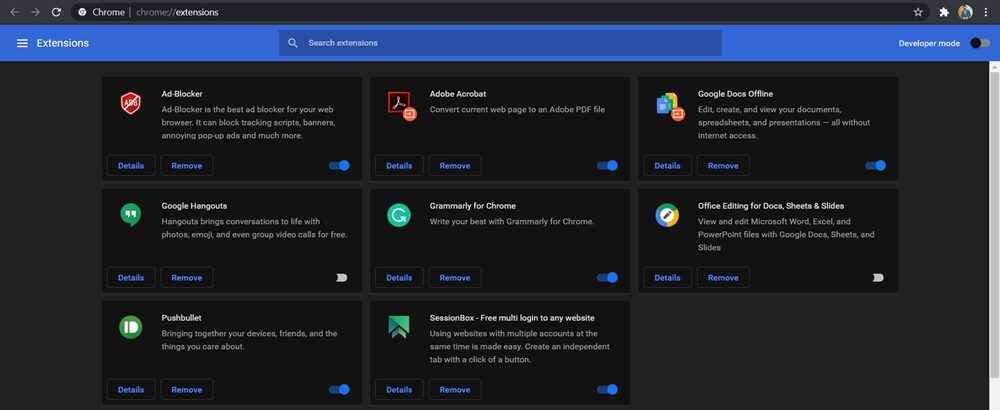Open Chrome's three-dot menu

[x=987, y=12]
